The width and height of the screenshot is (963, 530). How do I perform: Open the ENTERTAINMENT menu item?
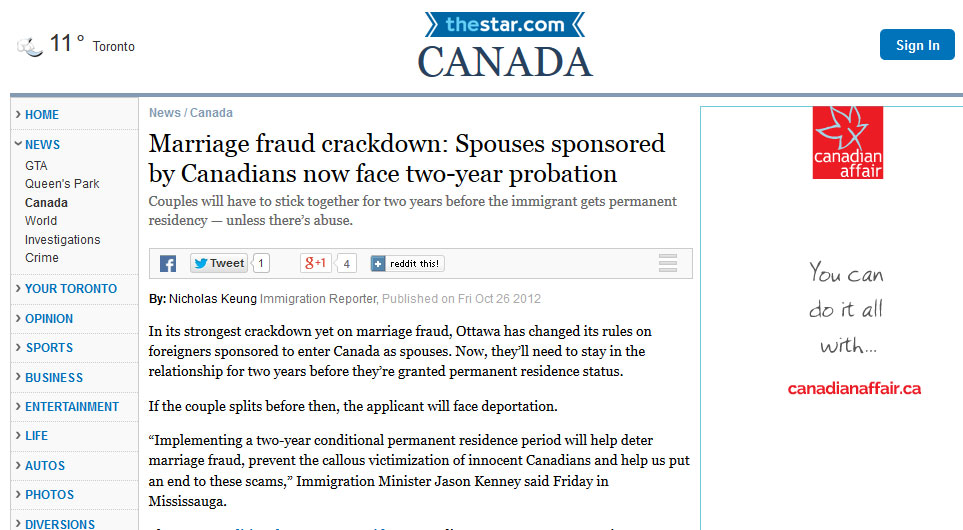pyautogui.click(x=71, y=407)
